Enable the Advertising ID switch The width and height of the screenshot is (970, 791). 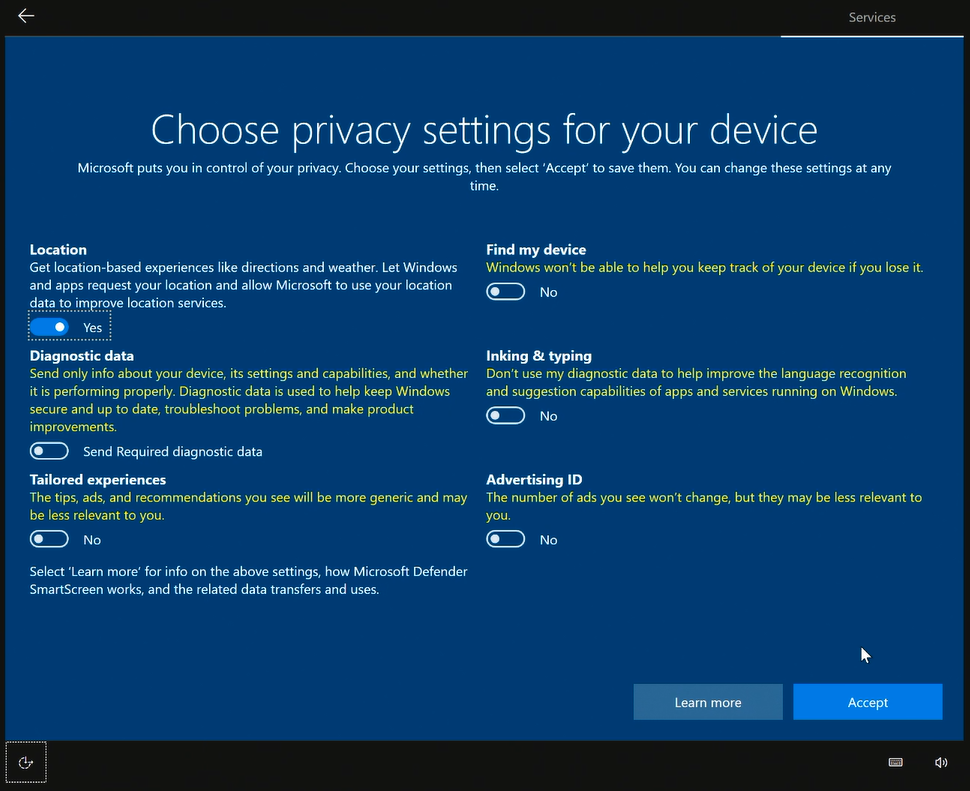click(x=505, y=539)
